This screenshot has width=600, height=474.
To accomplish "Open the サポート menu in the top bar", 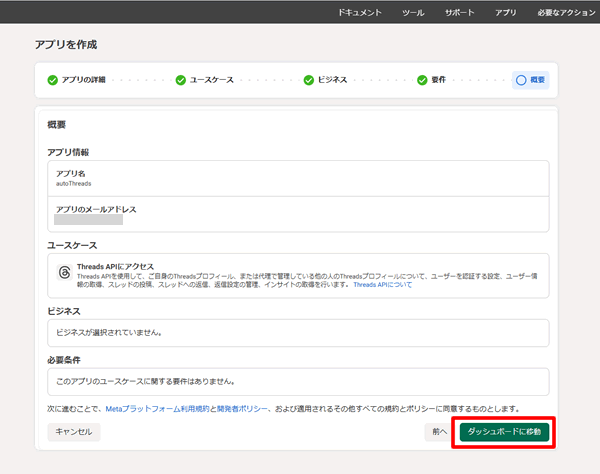I will click(460, 12).
